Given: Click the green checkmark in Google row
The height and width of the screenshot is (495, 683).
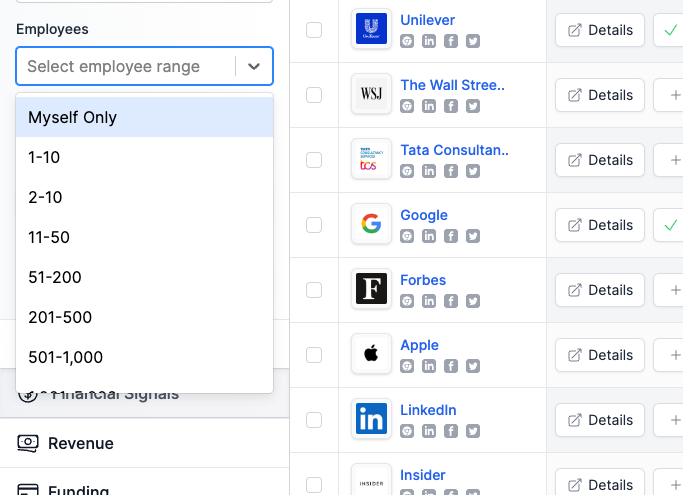Looking at the screenshot, I should [x=670, y=225].
